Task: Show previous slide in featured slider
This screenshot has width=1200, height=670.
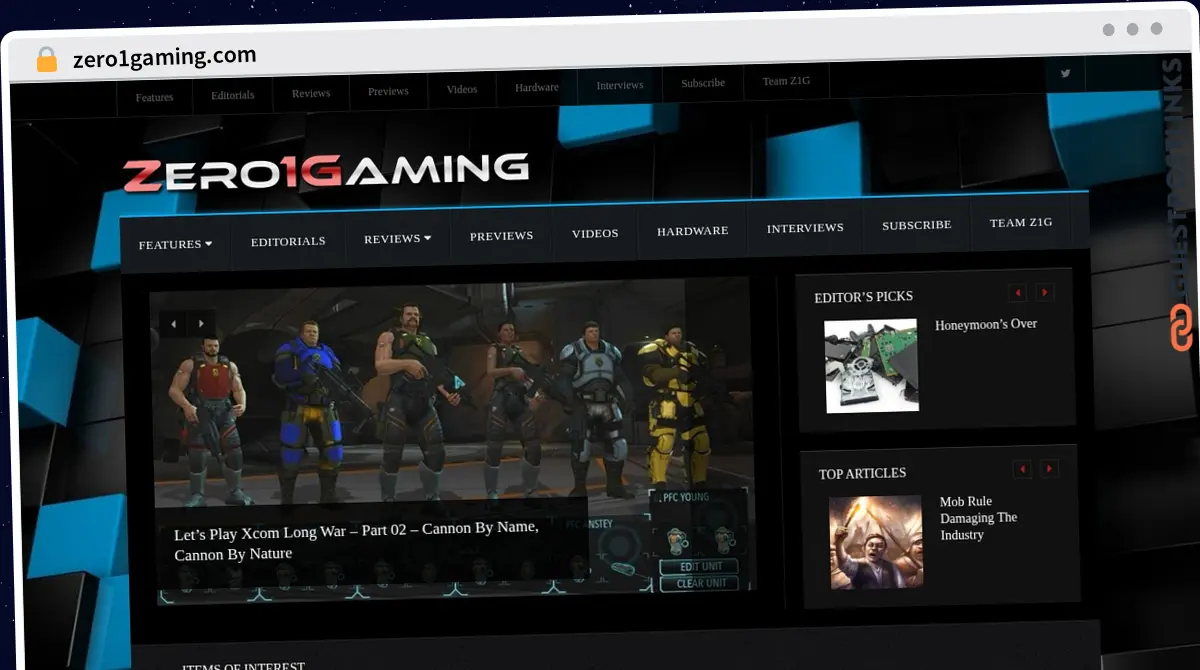Action: point(173,323)
